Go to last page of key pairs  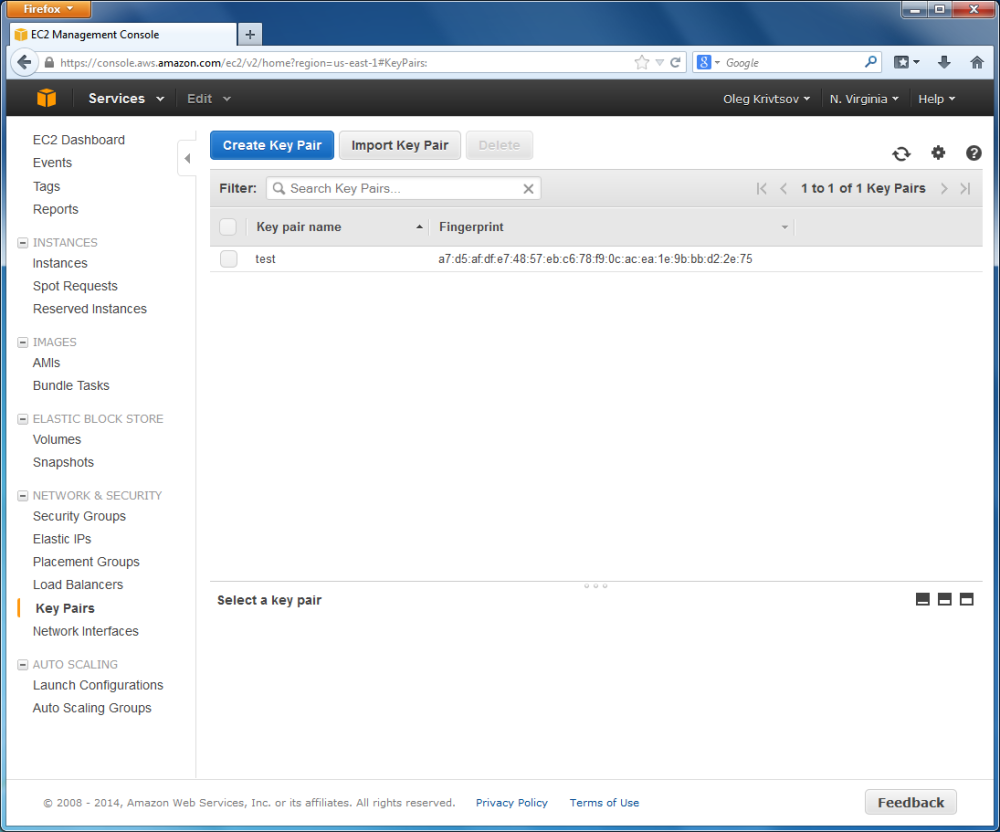click(x=966, y=188)
